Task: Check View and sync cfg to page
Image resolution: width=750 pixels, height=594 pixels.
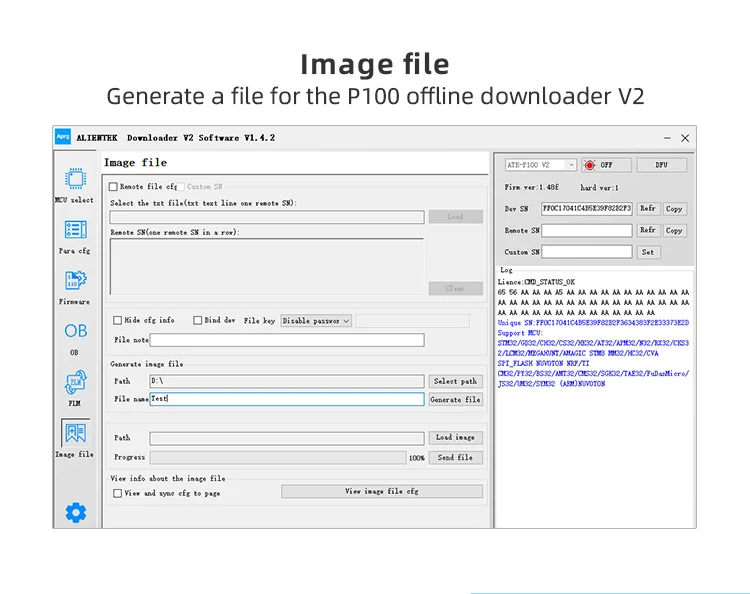Action: pos(117,493)
